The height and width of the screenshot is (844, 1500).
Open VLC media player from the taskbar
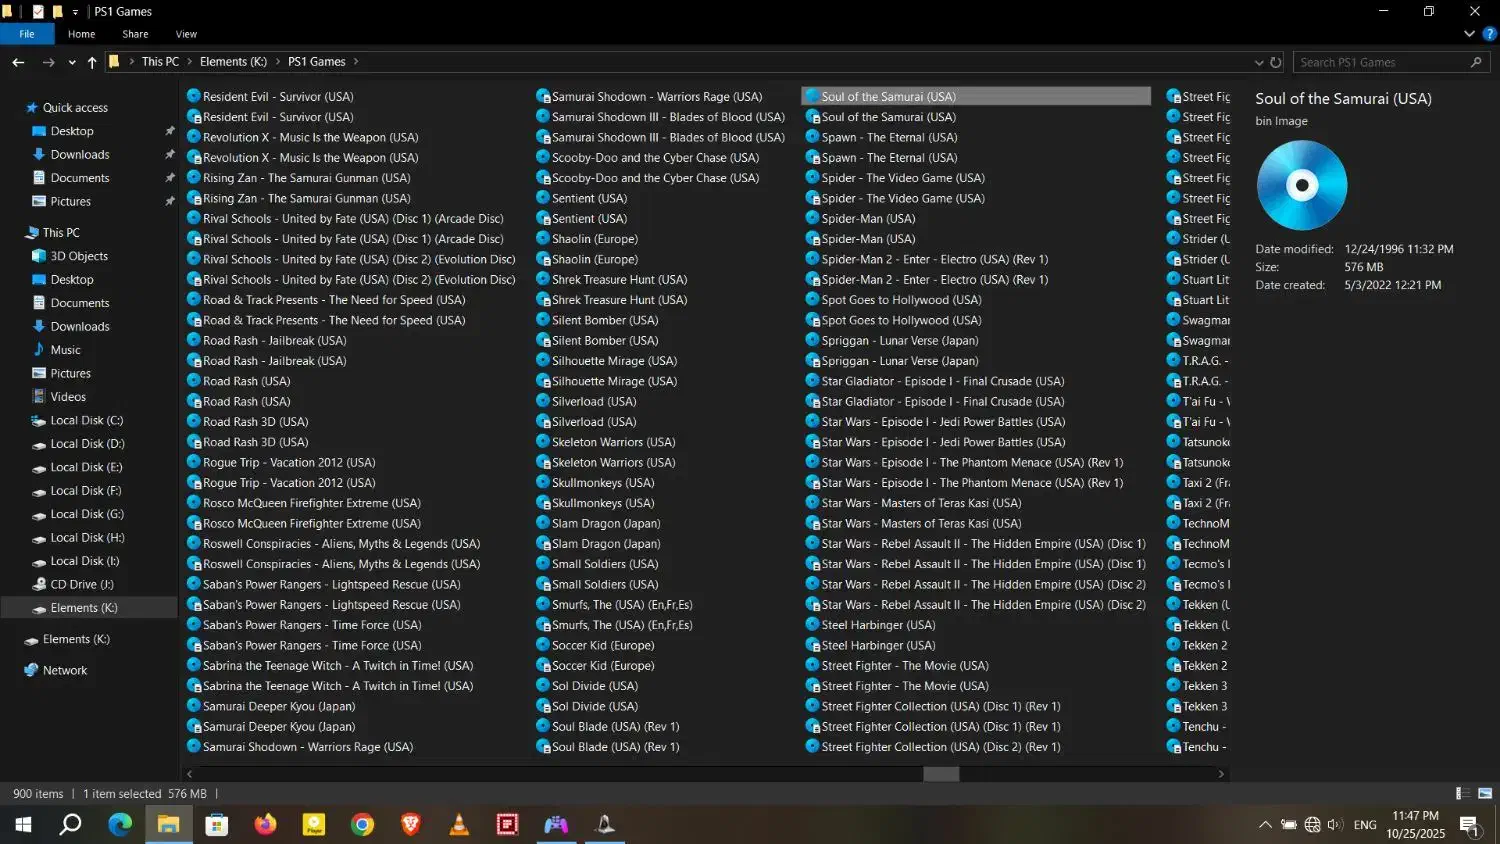[x=459, y=825]
